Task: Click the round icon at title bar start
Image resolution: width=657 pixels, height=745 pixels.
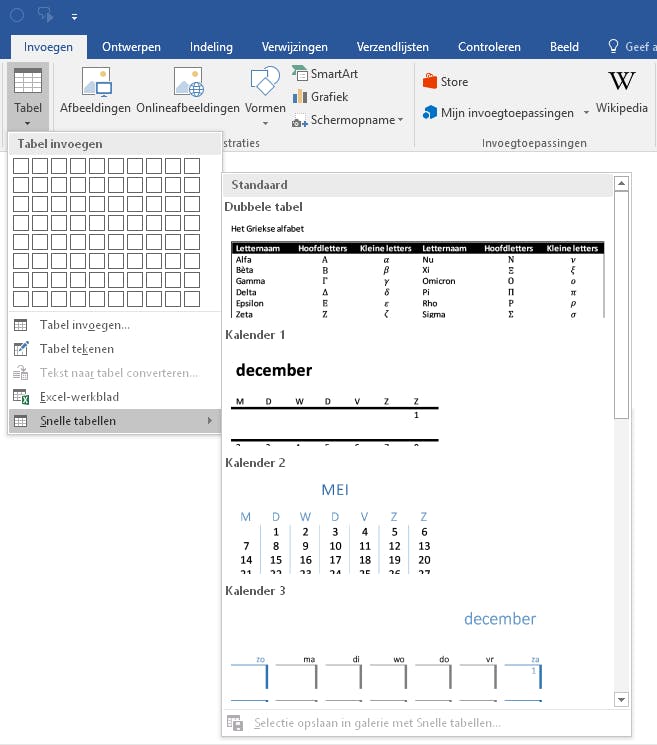Action: tap(17, 16)
